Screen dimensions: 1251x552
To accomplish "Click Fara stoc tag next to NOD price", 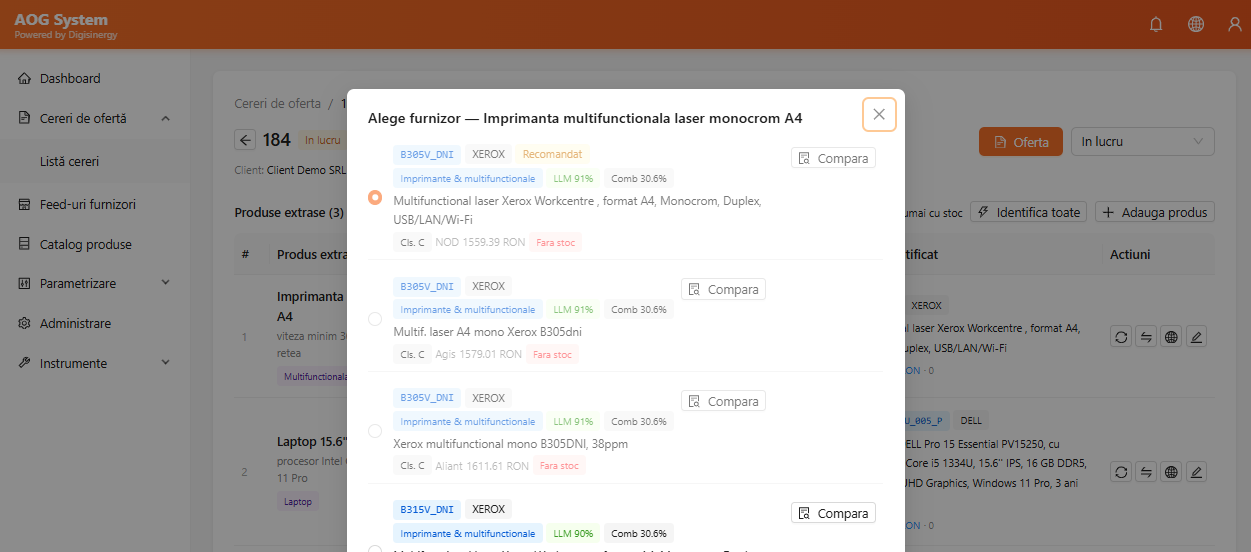I will [555, 242].
